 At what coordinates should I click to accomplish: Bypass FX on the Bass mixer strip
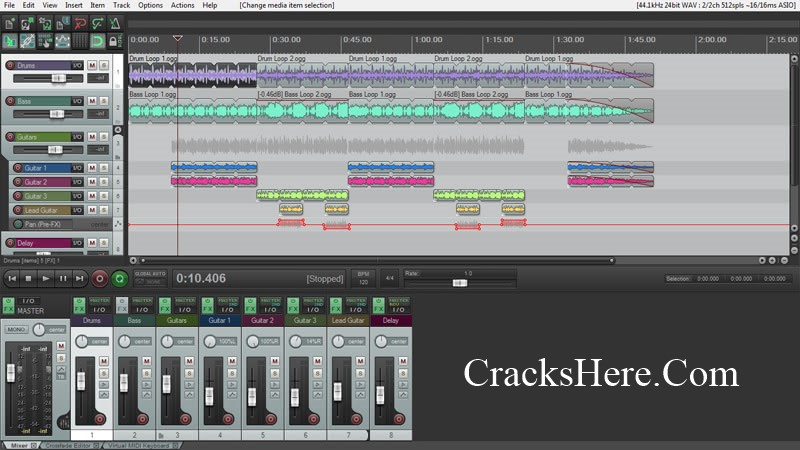point(122,306)
